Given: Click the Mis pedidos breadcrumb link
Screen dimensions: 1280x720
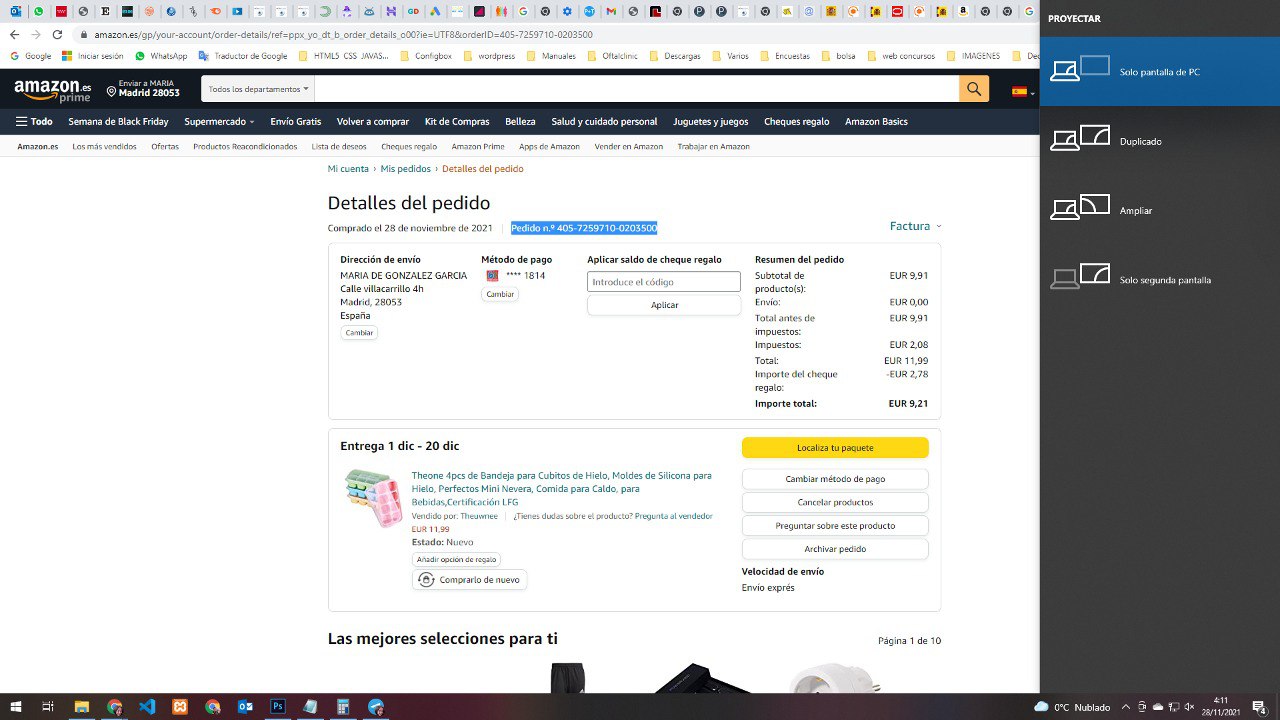Looking at the screenshot, I should [x=405, y=169].
